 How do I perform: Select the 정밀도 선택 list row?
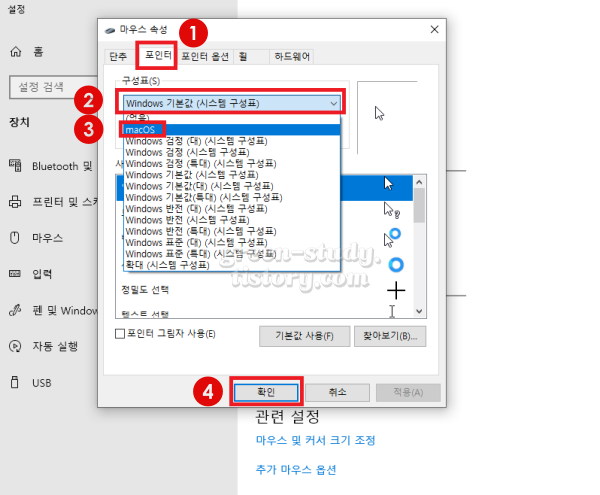264,290
